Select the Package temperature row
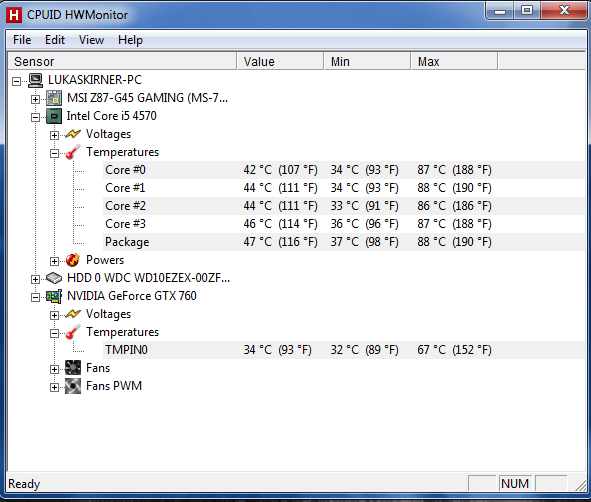This screenshot has height=502, width=591. click(x=344, y=242)
